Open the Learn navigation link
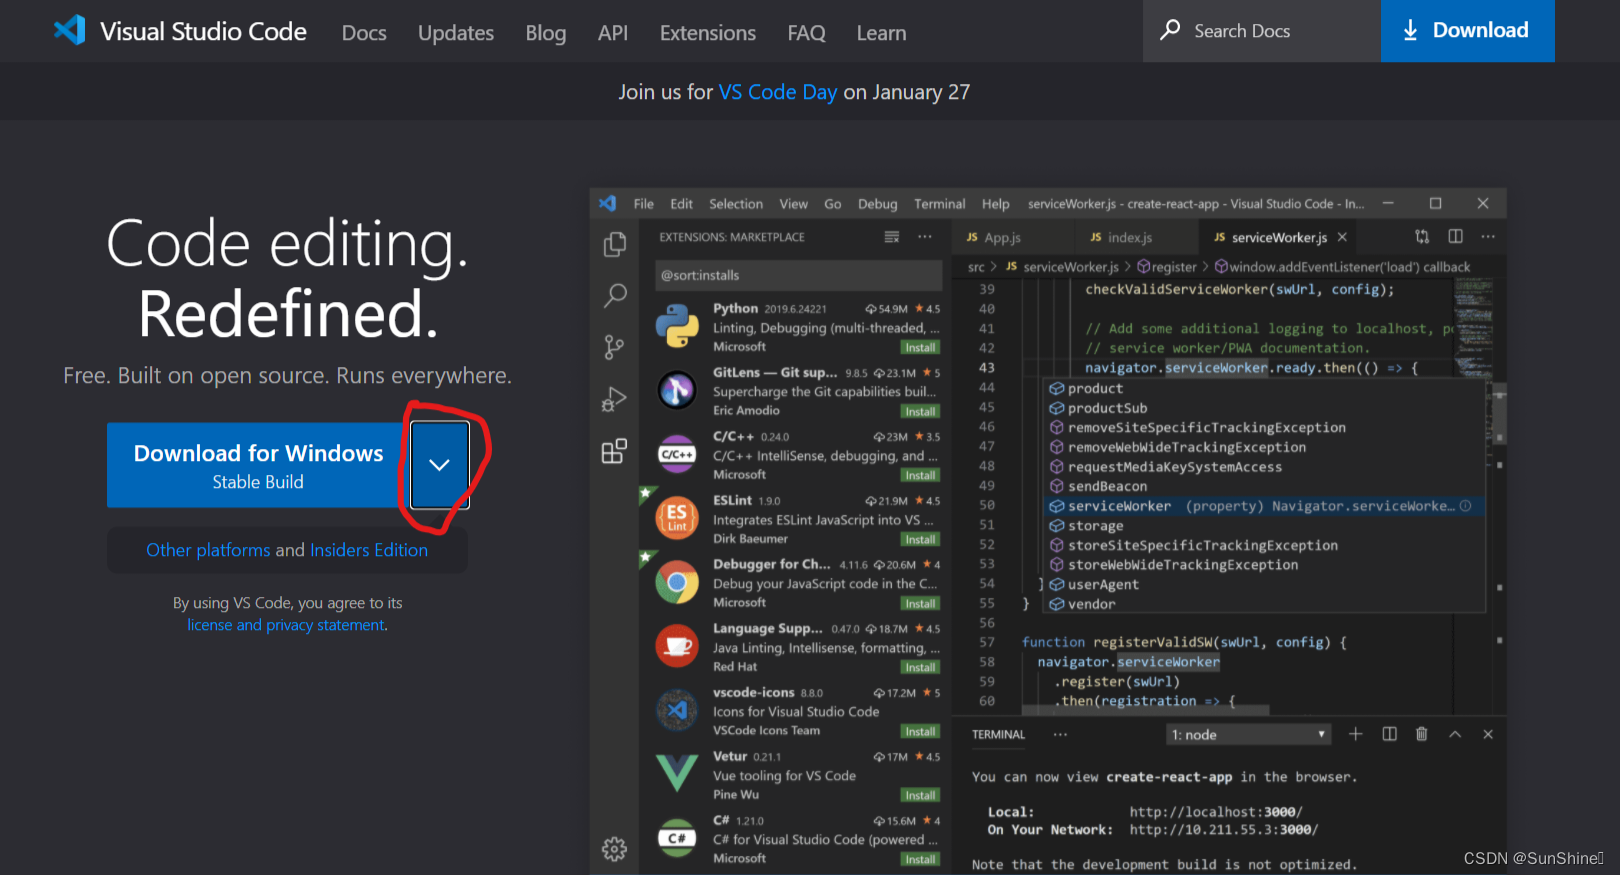 click(882, 33)
